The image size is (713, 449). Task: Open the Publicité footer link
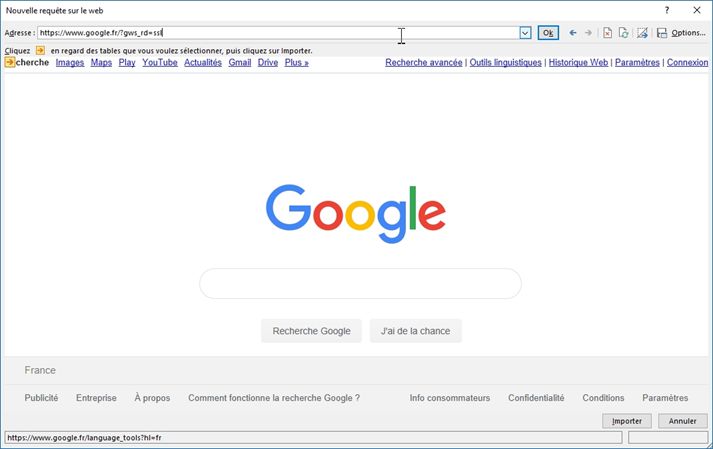[x=41, y=398]
